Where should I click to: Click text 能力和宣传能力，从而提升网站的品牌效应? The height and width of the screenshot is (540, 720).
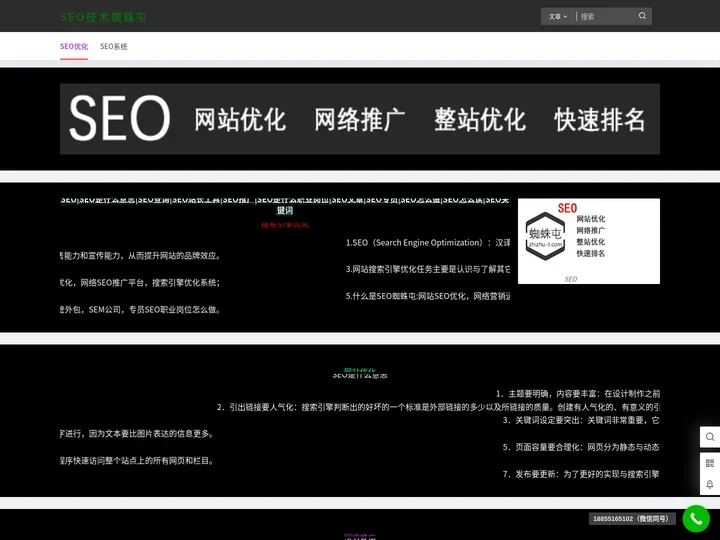[141, 256]
